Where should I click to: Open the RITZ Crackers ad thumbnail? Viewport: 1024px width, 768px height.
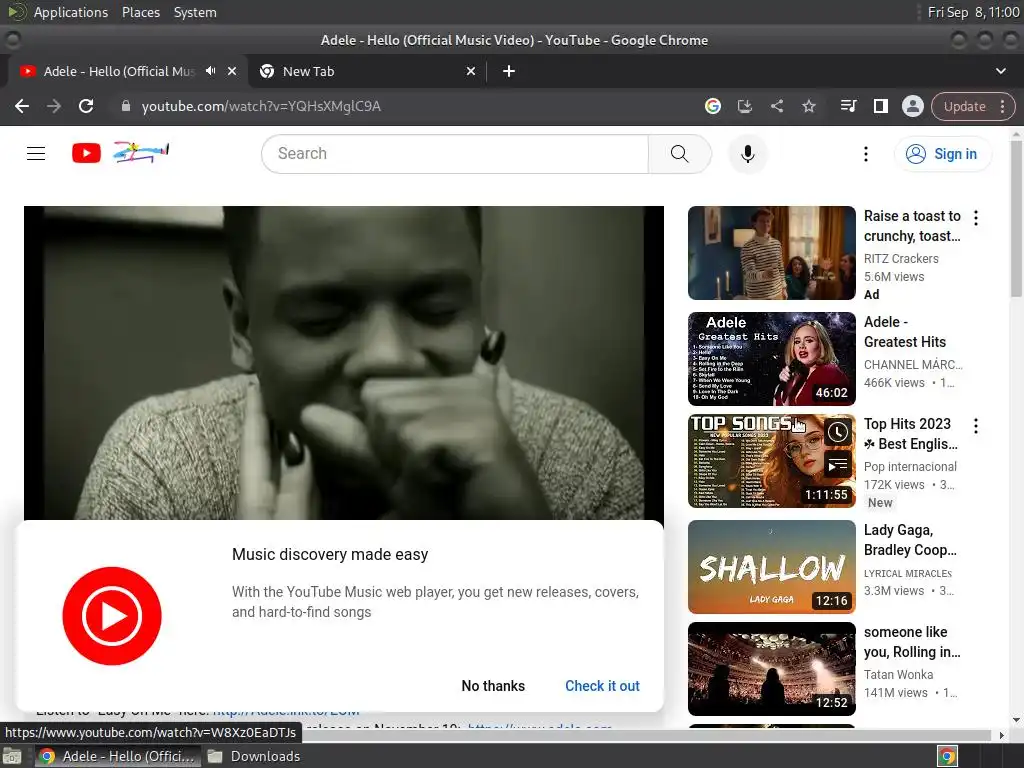772,253
